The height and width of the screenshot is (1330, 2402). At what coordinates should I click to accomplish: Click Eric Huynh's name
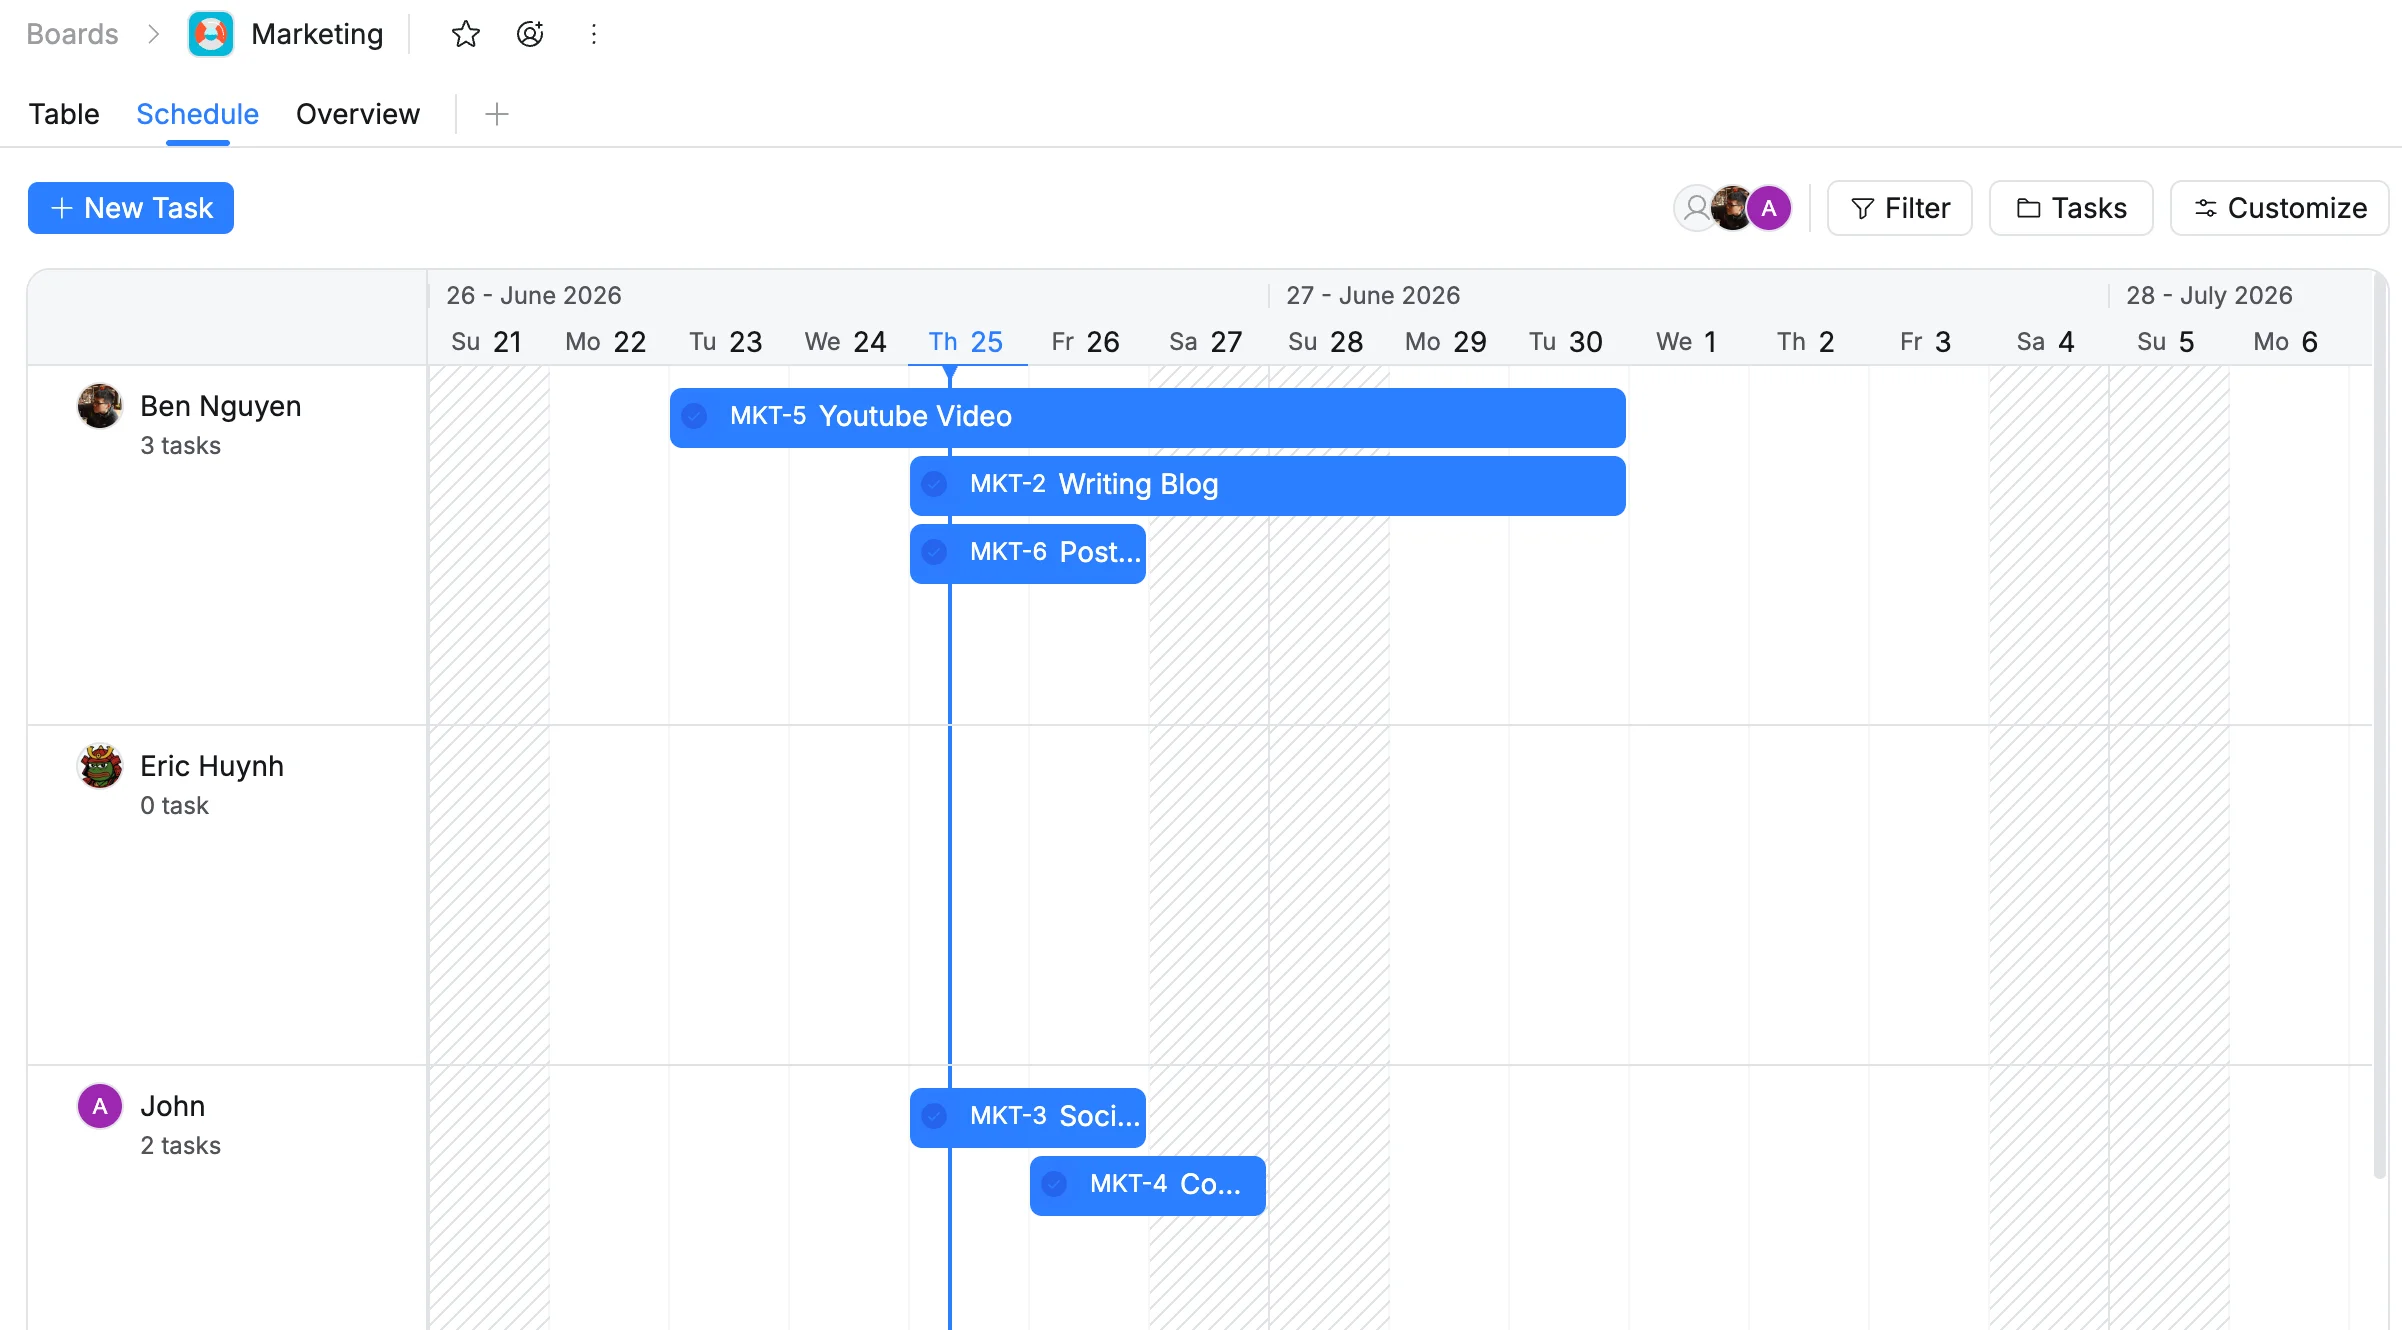tap(212, 766)
